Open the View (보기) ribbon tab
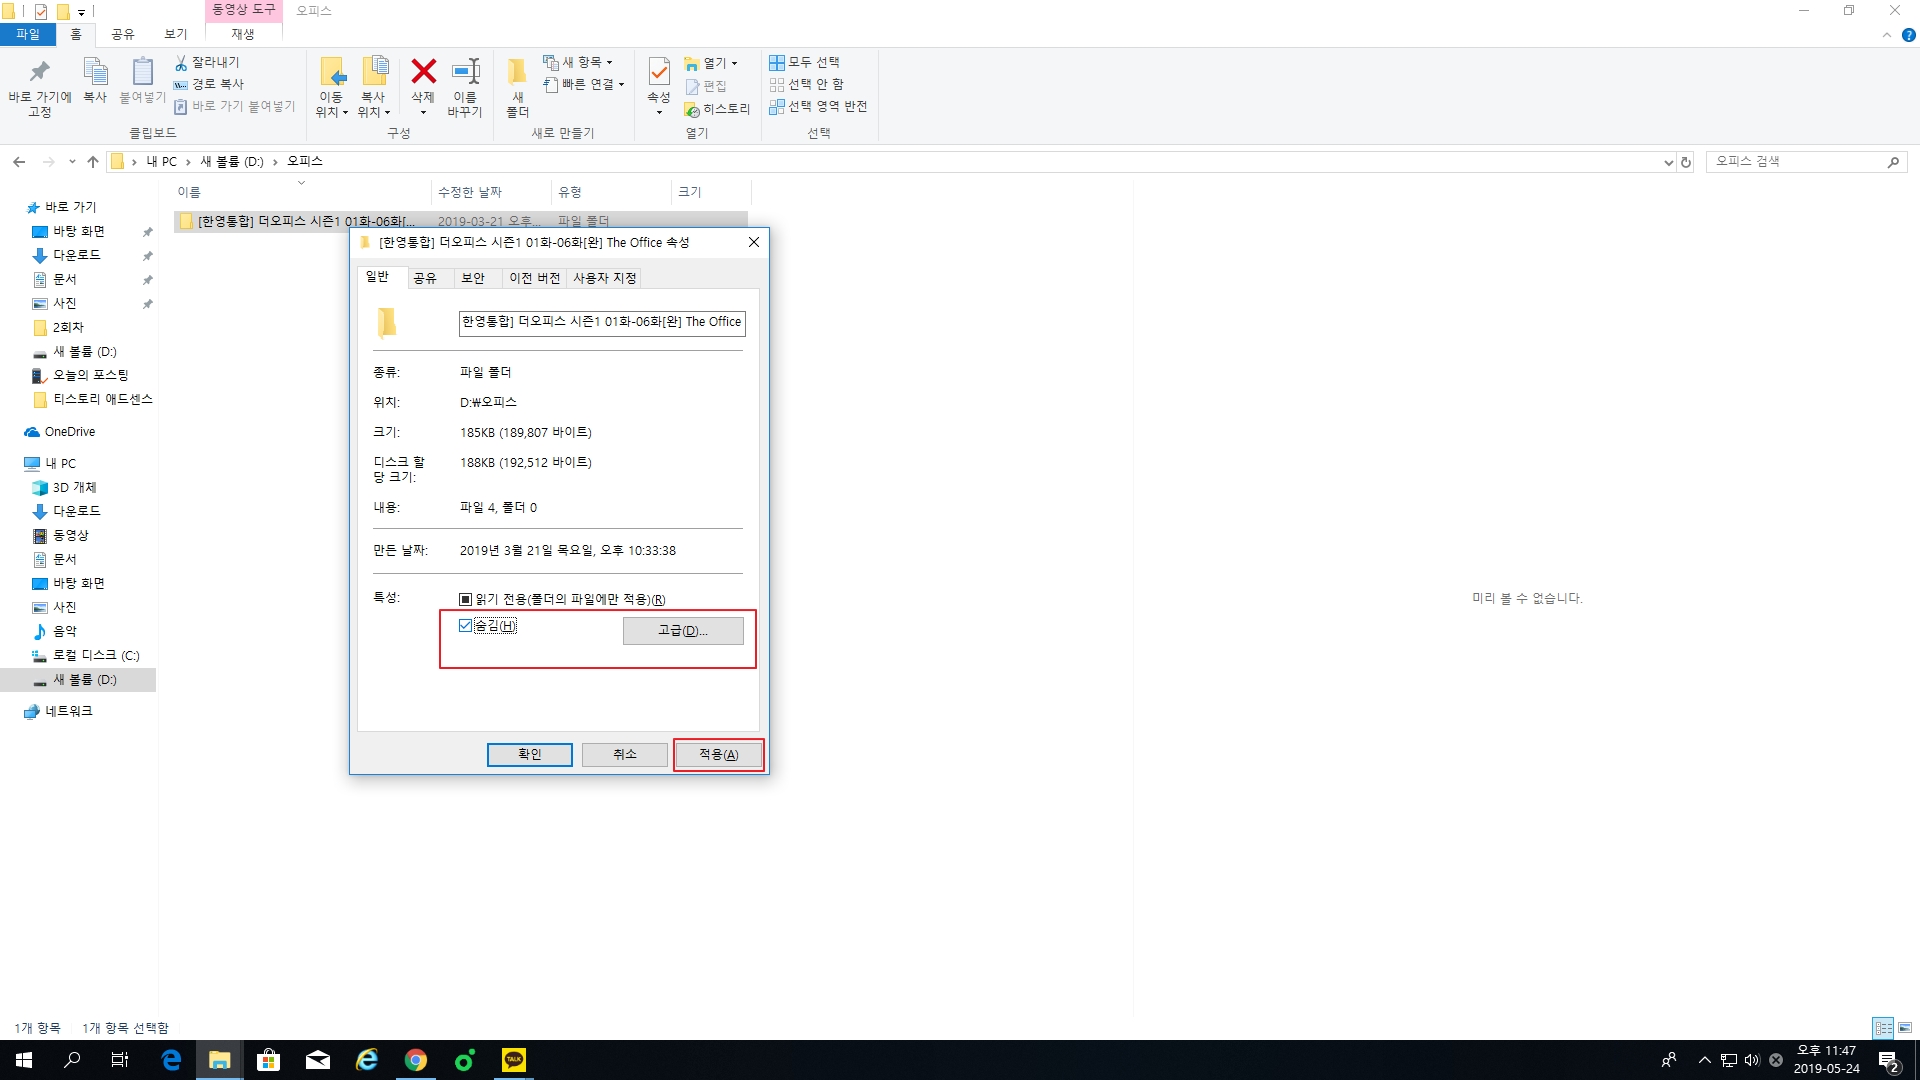This screenshot has height=1080, width=1920. (x=176, y=34)
